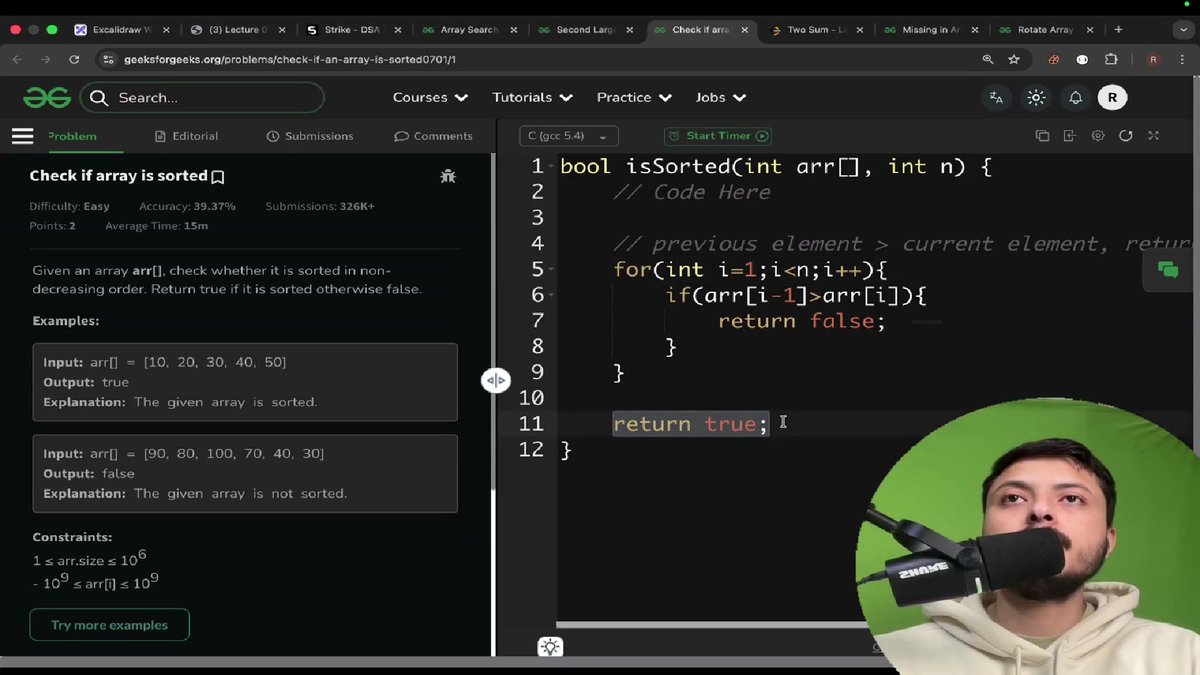Screen dimensions: 1200x675
Task: Copy the code using the copy icon
Action: click(1041, 135)
